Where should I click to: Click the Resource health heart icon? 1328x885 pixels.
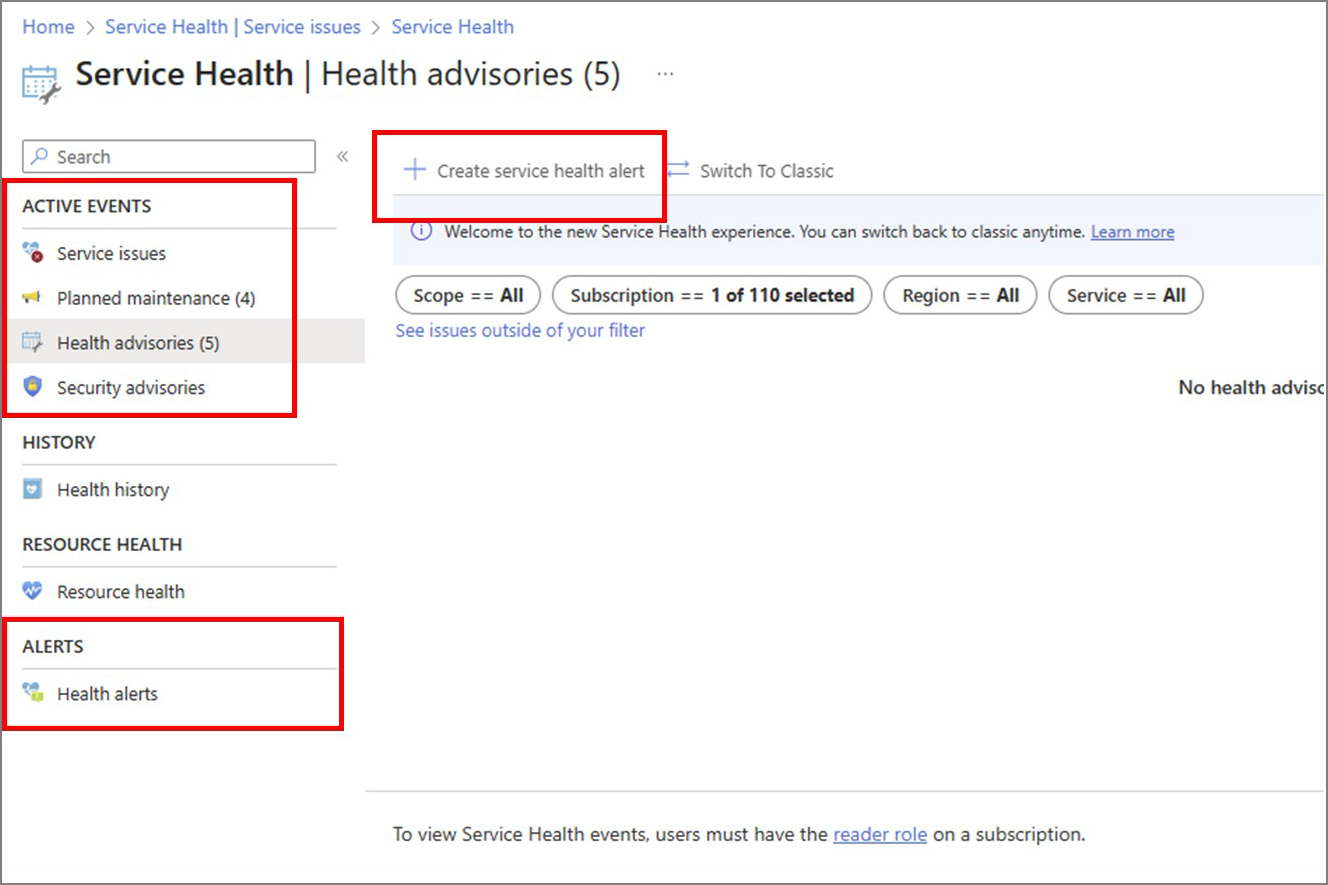(x=33, y=591)
